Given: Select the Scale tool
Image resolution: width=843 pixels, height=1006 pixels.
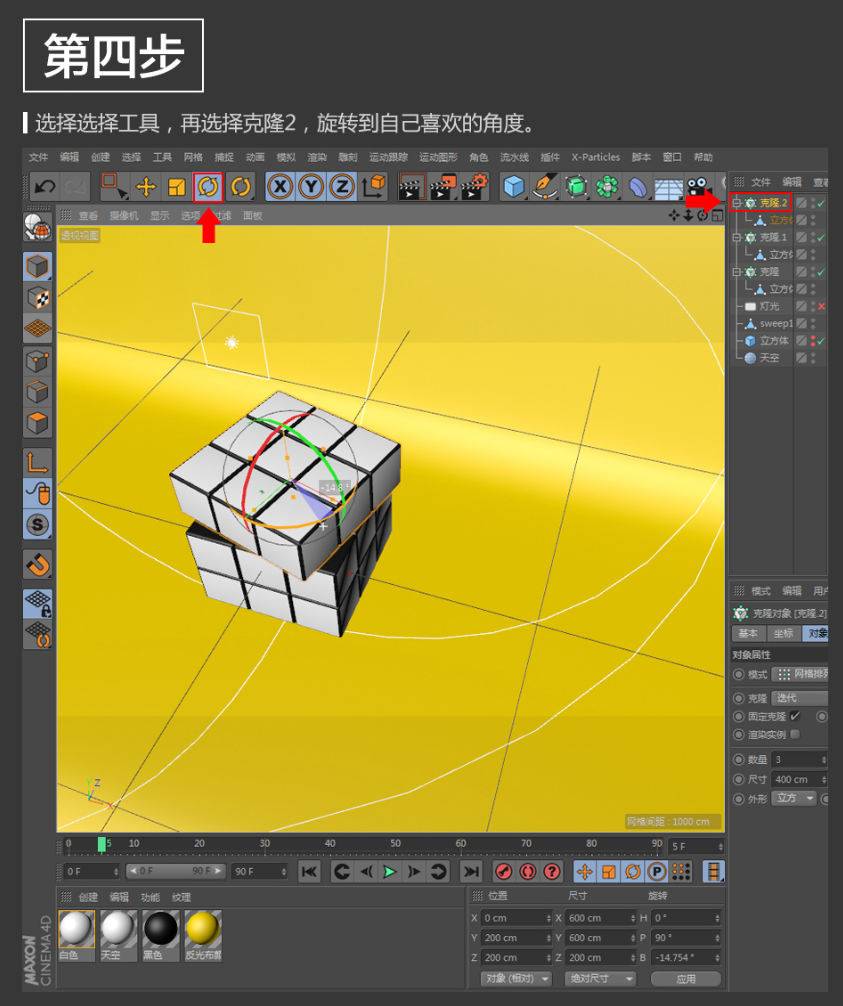Looking at the screenshot, I should pos(177,186).
